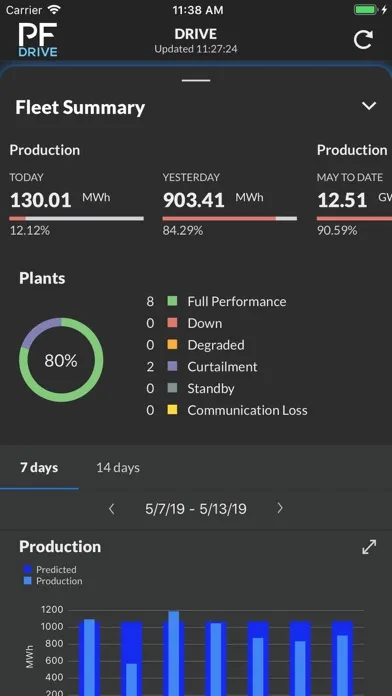392x696 pixels.
Task: Tap the sheet drag handle bar
Action: tap(196, 80)
